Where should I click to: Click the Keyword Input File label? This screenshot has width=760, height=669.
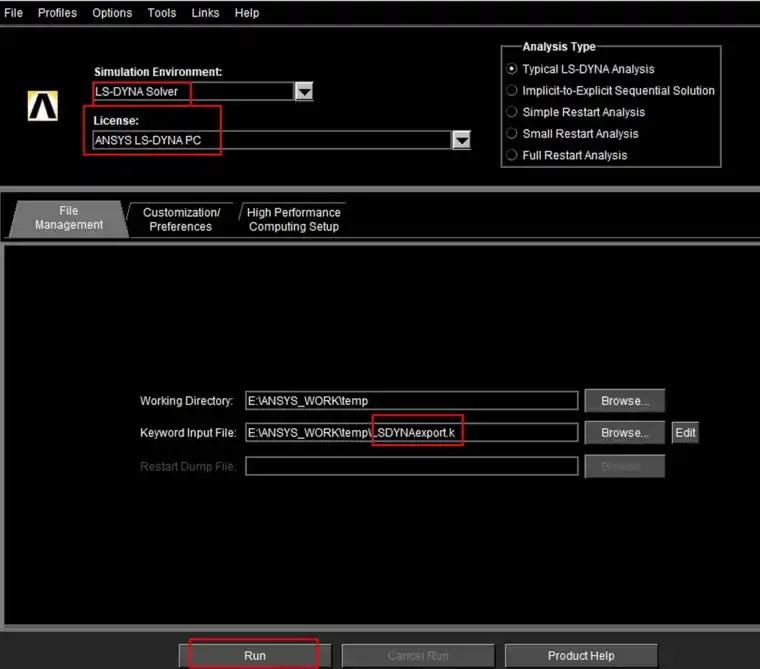(188, 432)
